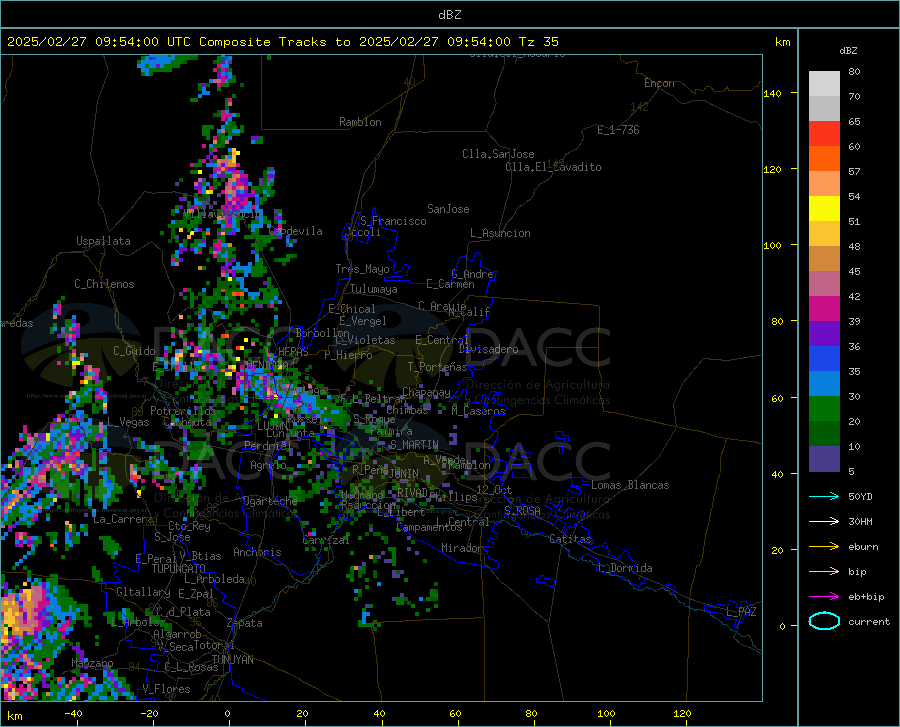This screenshot has height=727, width=900.
Task: Click the TUNUYAN place label
Action: tap(232, 660)
